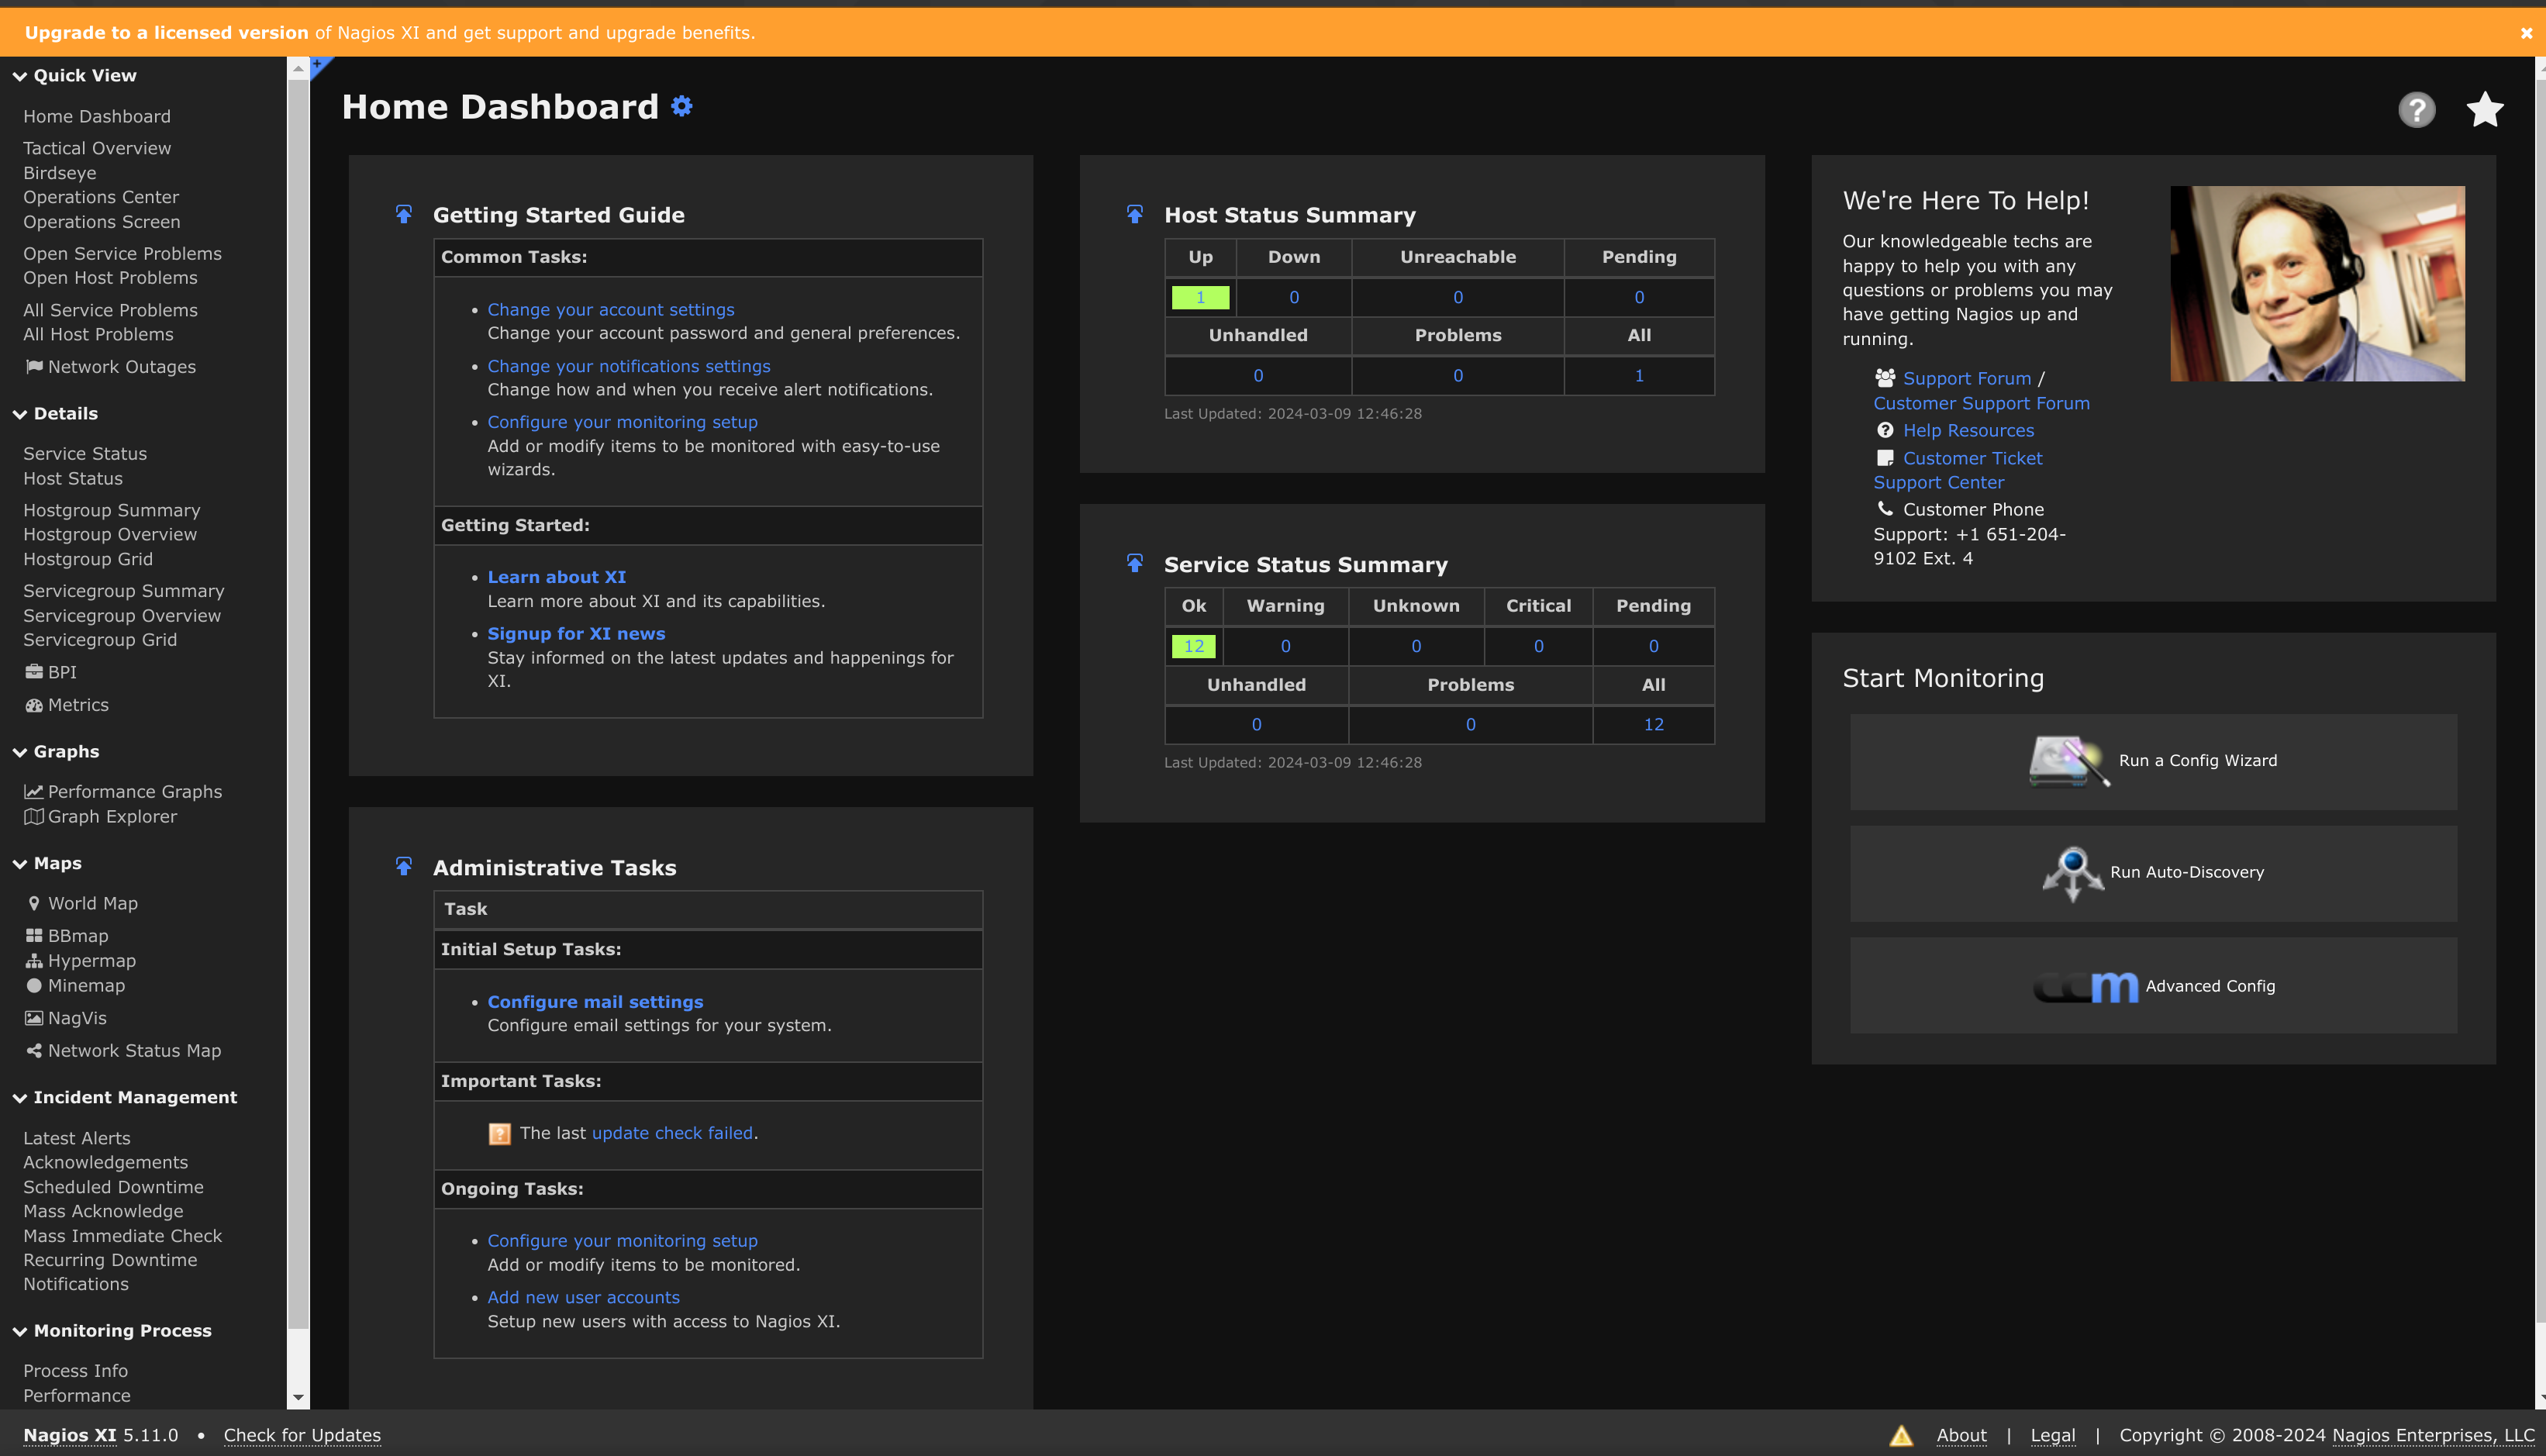Open Tactical Overview in sidebar
This screenshot has width=2546, height=1456.
pyautogui.click(x=97, y=148)
